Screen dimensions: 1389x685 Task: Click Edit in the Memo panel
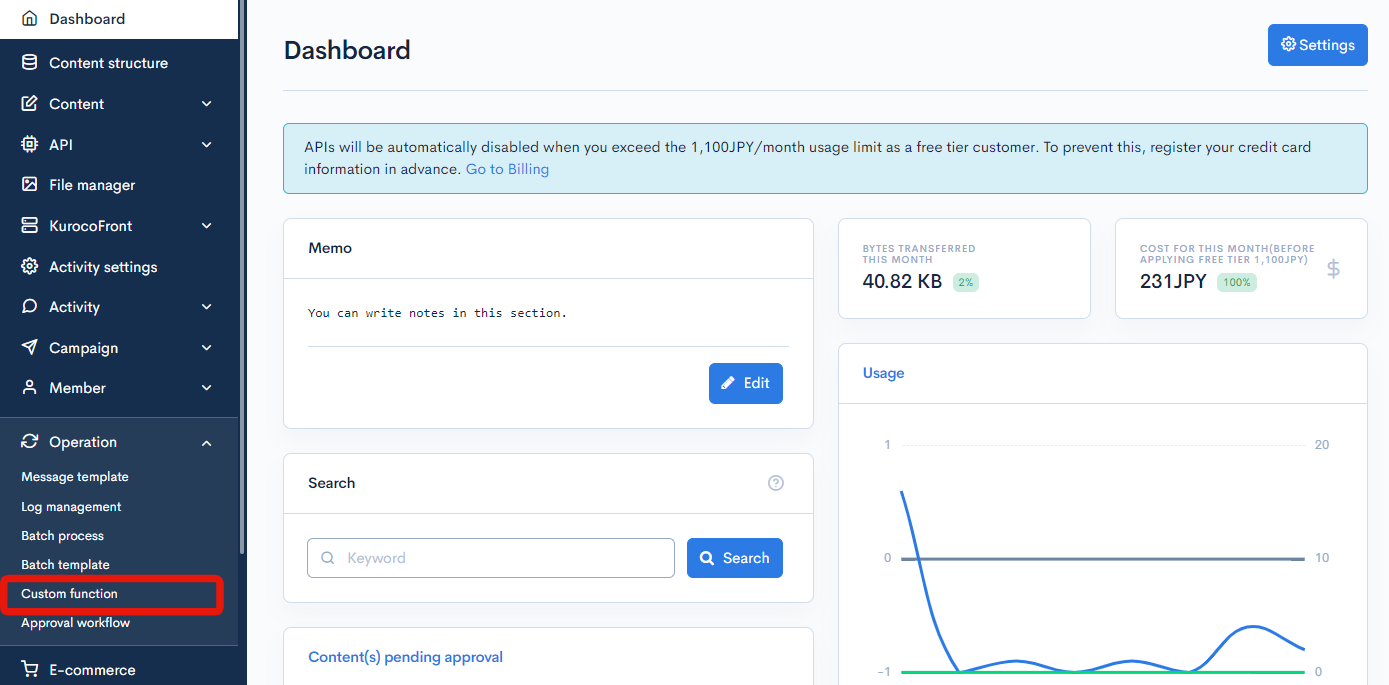pyautogui.click(x=745, y=383)
